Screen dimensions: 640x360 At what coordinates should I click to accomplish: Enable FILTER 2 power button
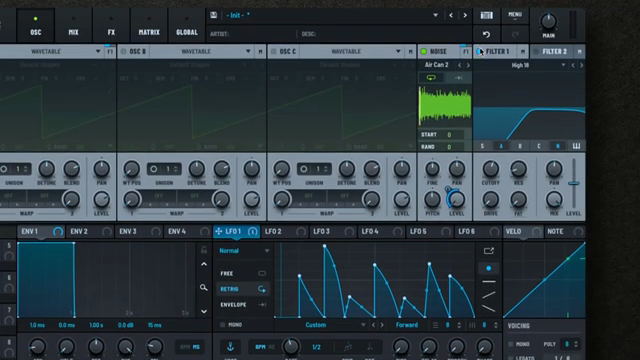(x=536, y=51)
